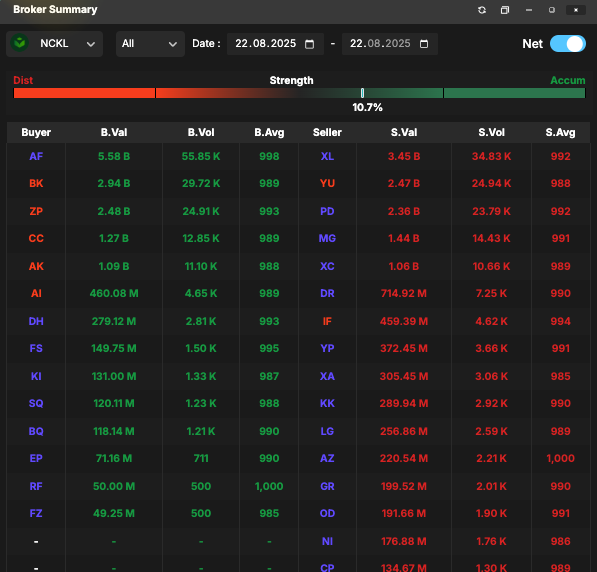Toggle the Net switch off

pos(568,44)
